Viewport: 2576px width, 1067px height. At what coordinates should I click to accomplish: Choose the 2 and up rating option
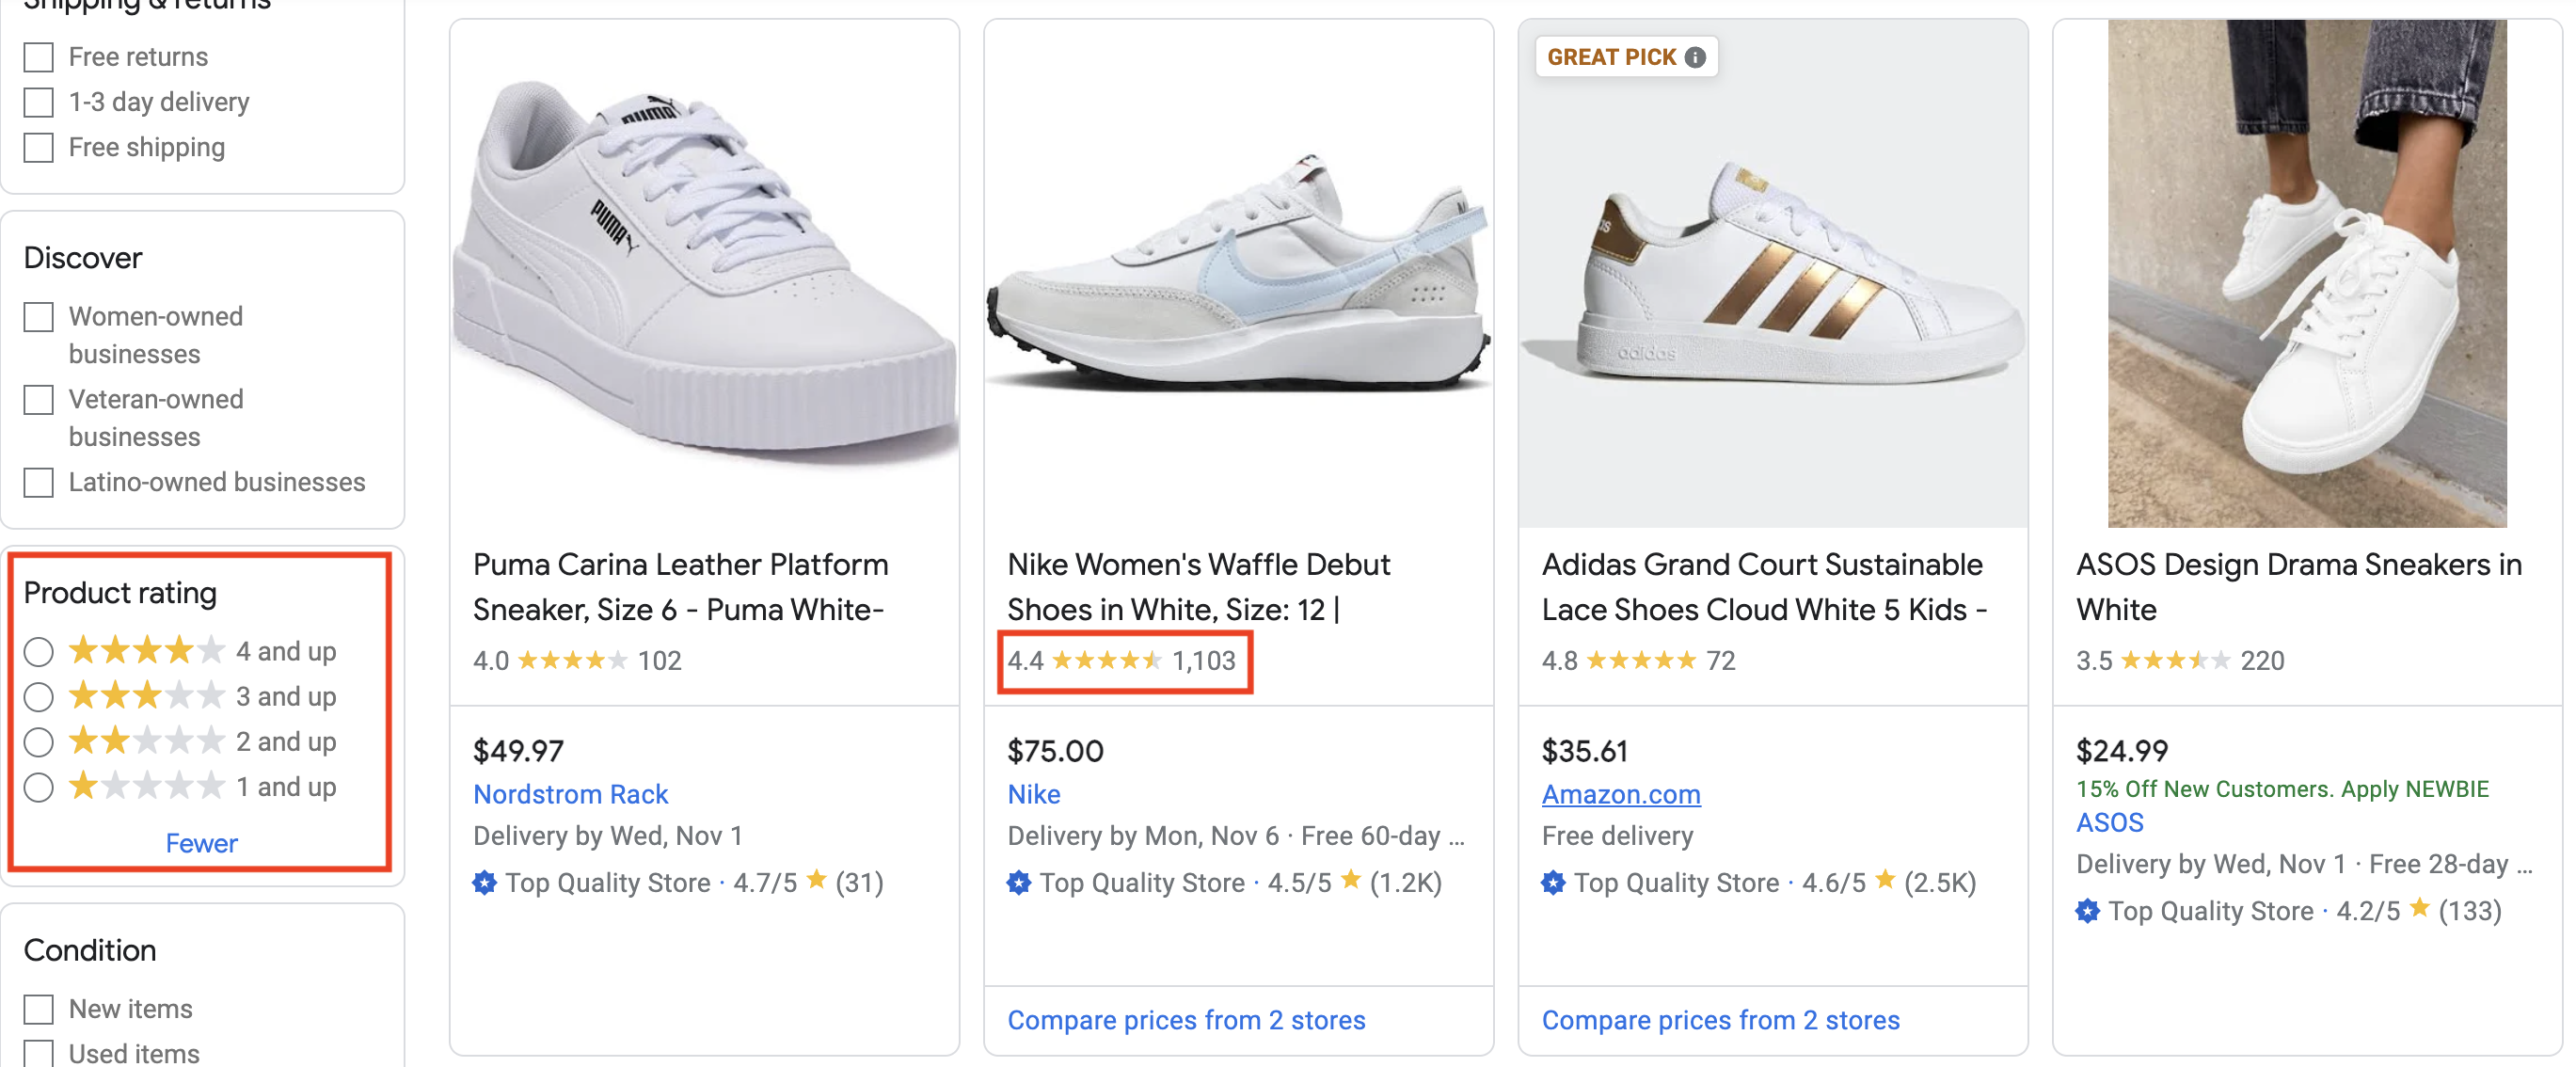(39, 742)
